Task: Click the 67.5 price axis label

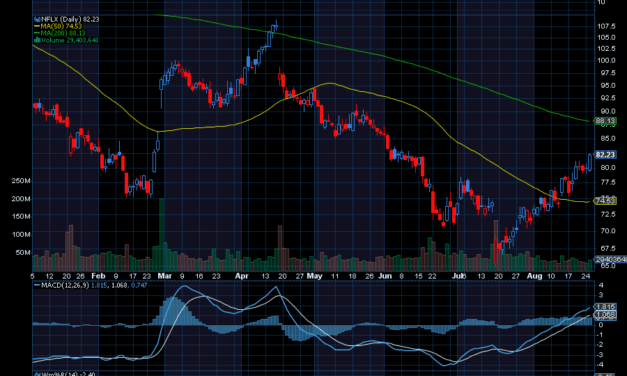Action: click(x=607, y=248)
